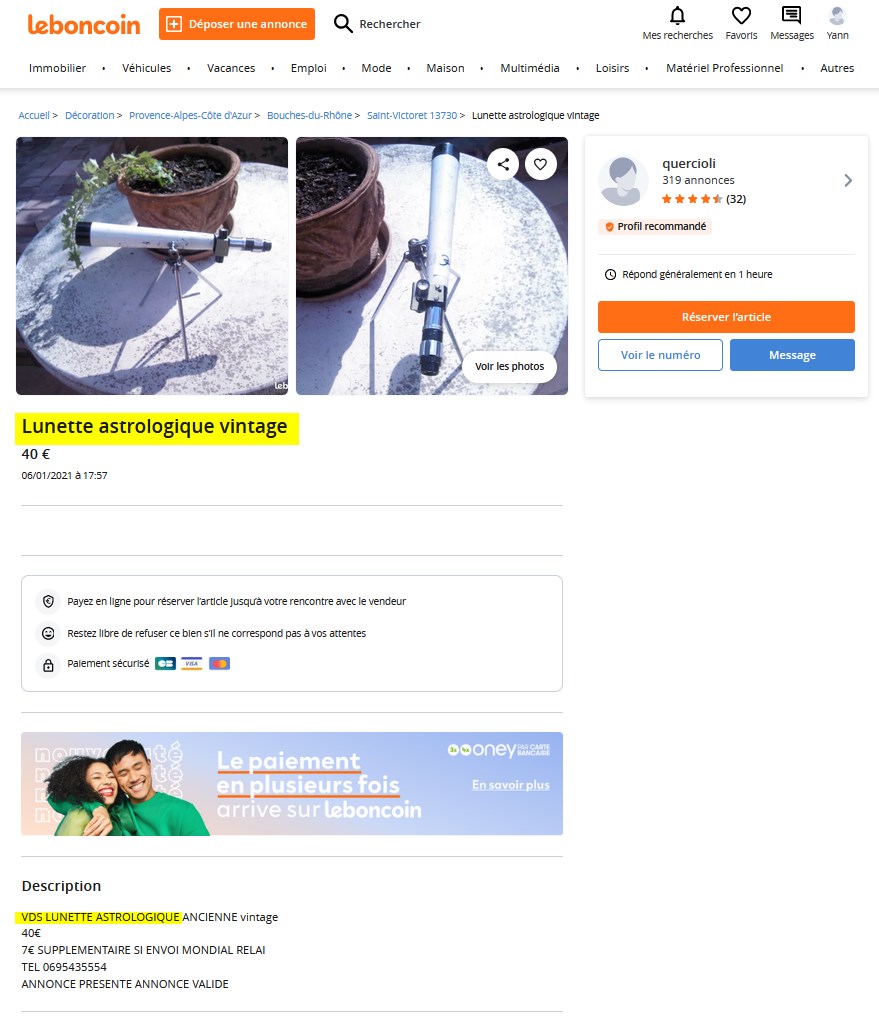Click the Rechercher magnifier icon

[343, 24]
